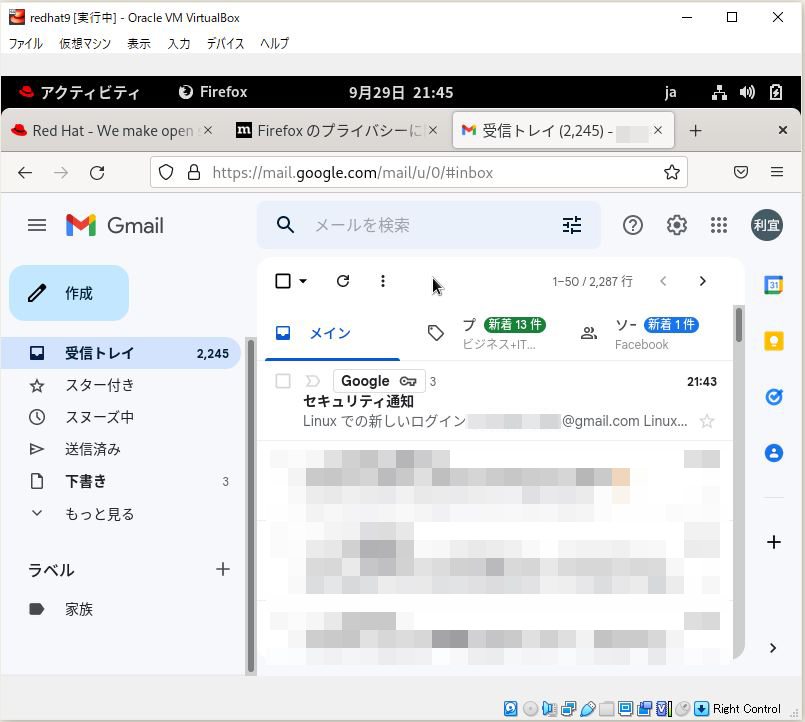Open スヌーズ中 mails
Screen dimensions: 805x722
[121, 417]
